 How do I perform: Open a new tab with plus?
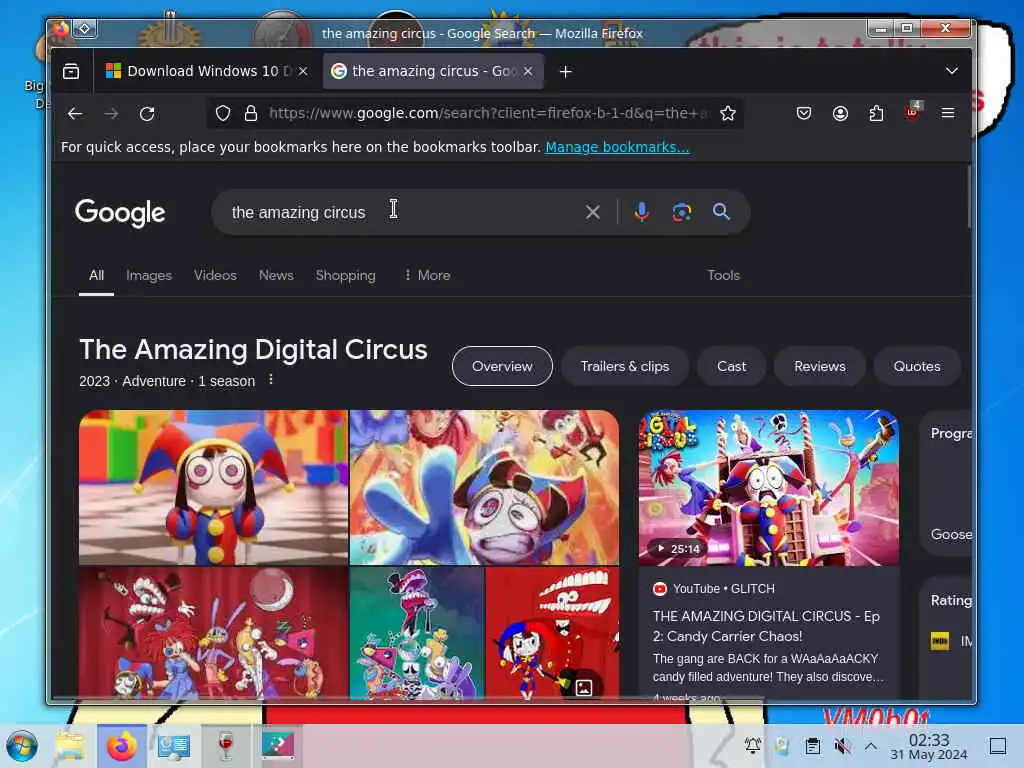tap(566, 71)
